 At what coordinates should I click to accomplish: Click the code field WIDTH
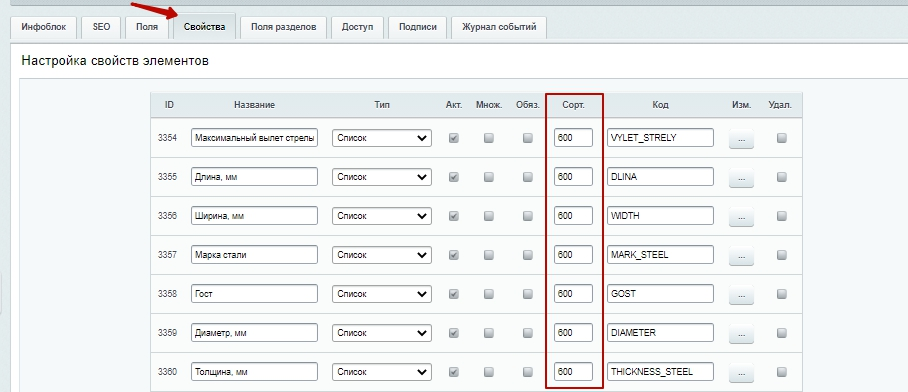pyautogui.click(x=660, y=216)
